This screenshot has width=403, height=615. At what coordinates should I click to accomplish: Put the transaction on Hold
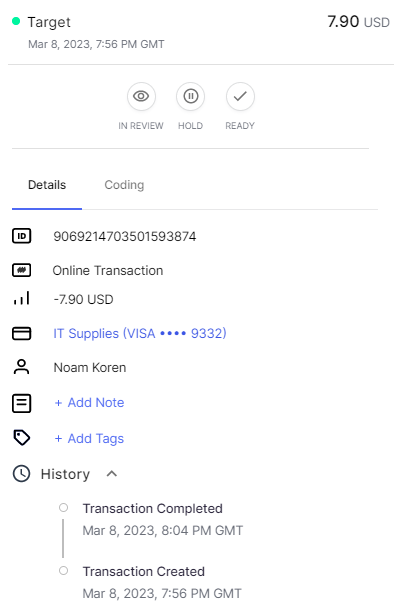click(x=190, y=96)
